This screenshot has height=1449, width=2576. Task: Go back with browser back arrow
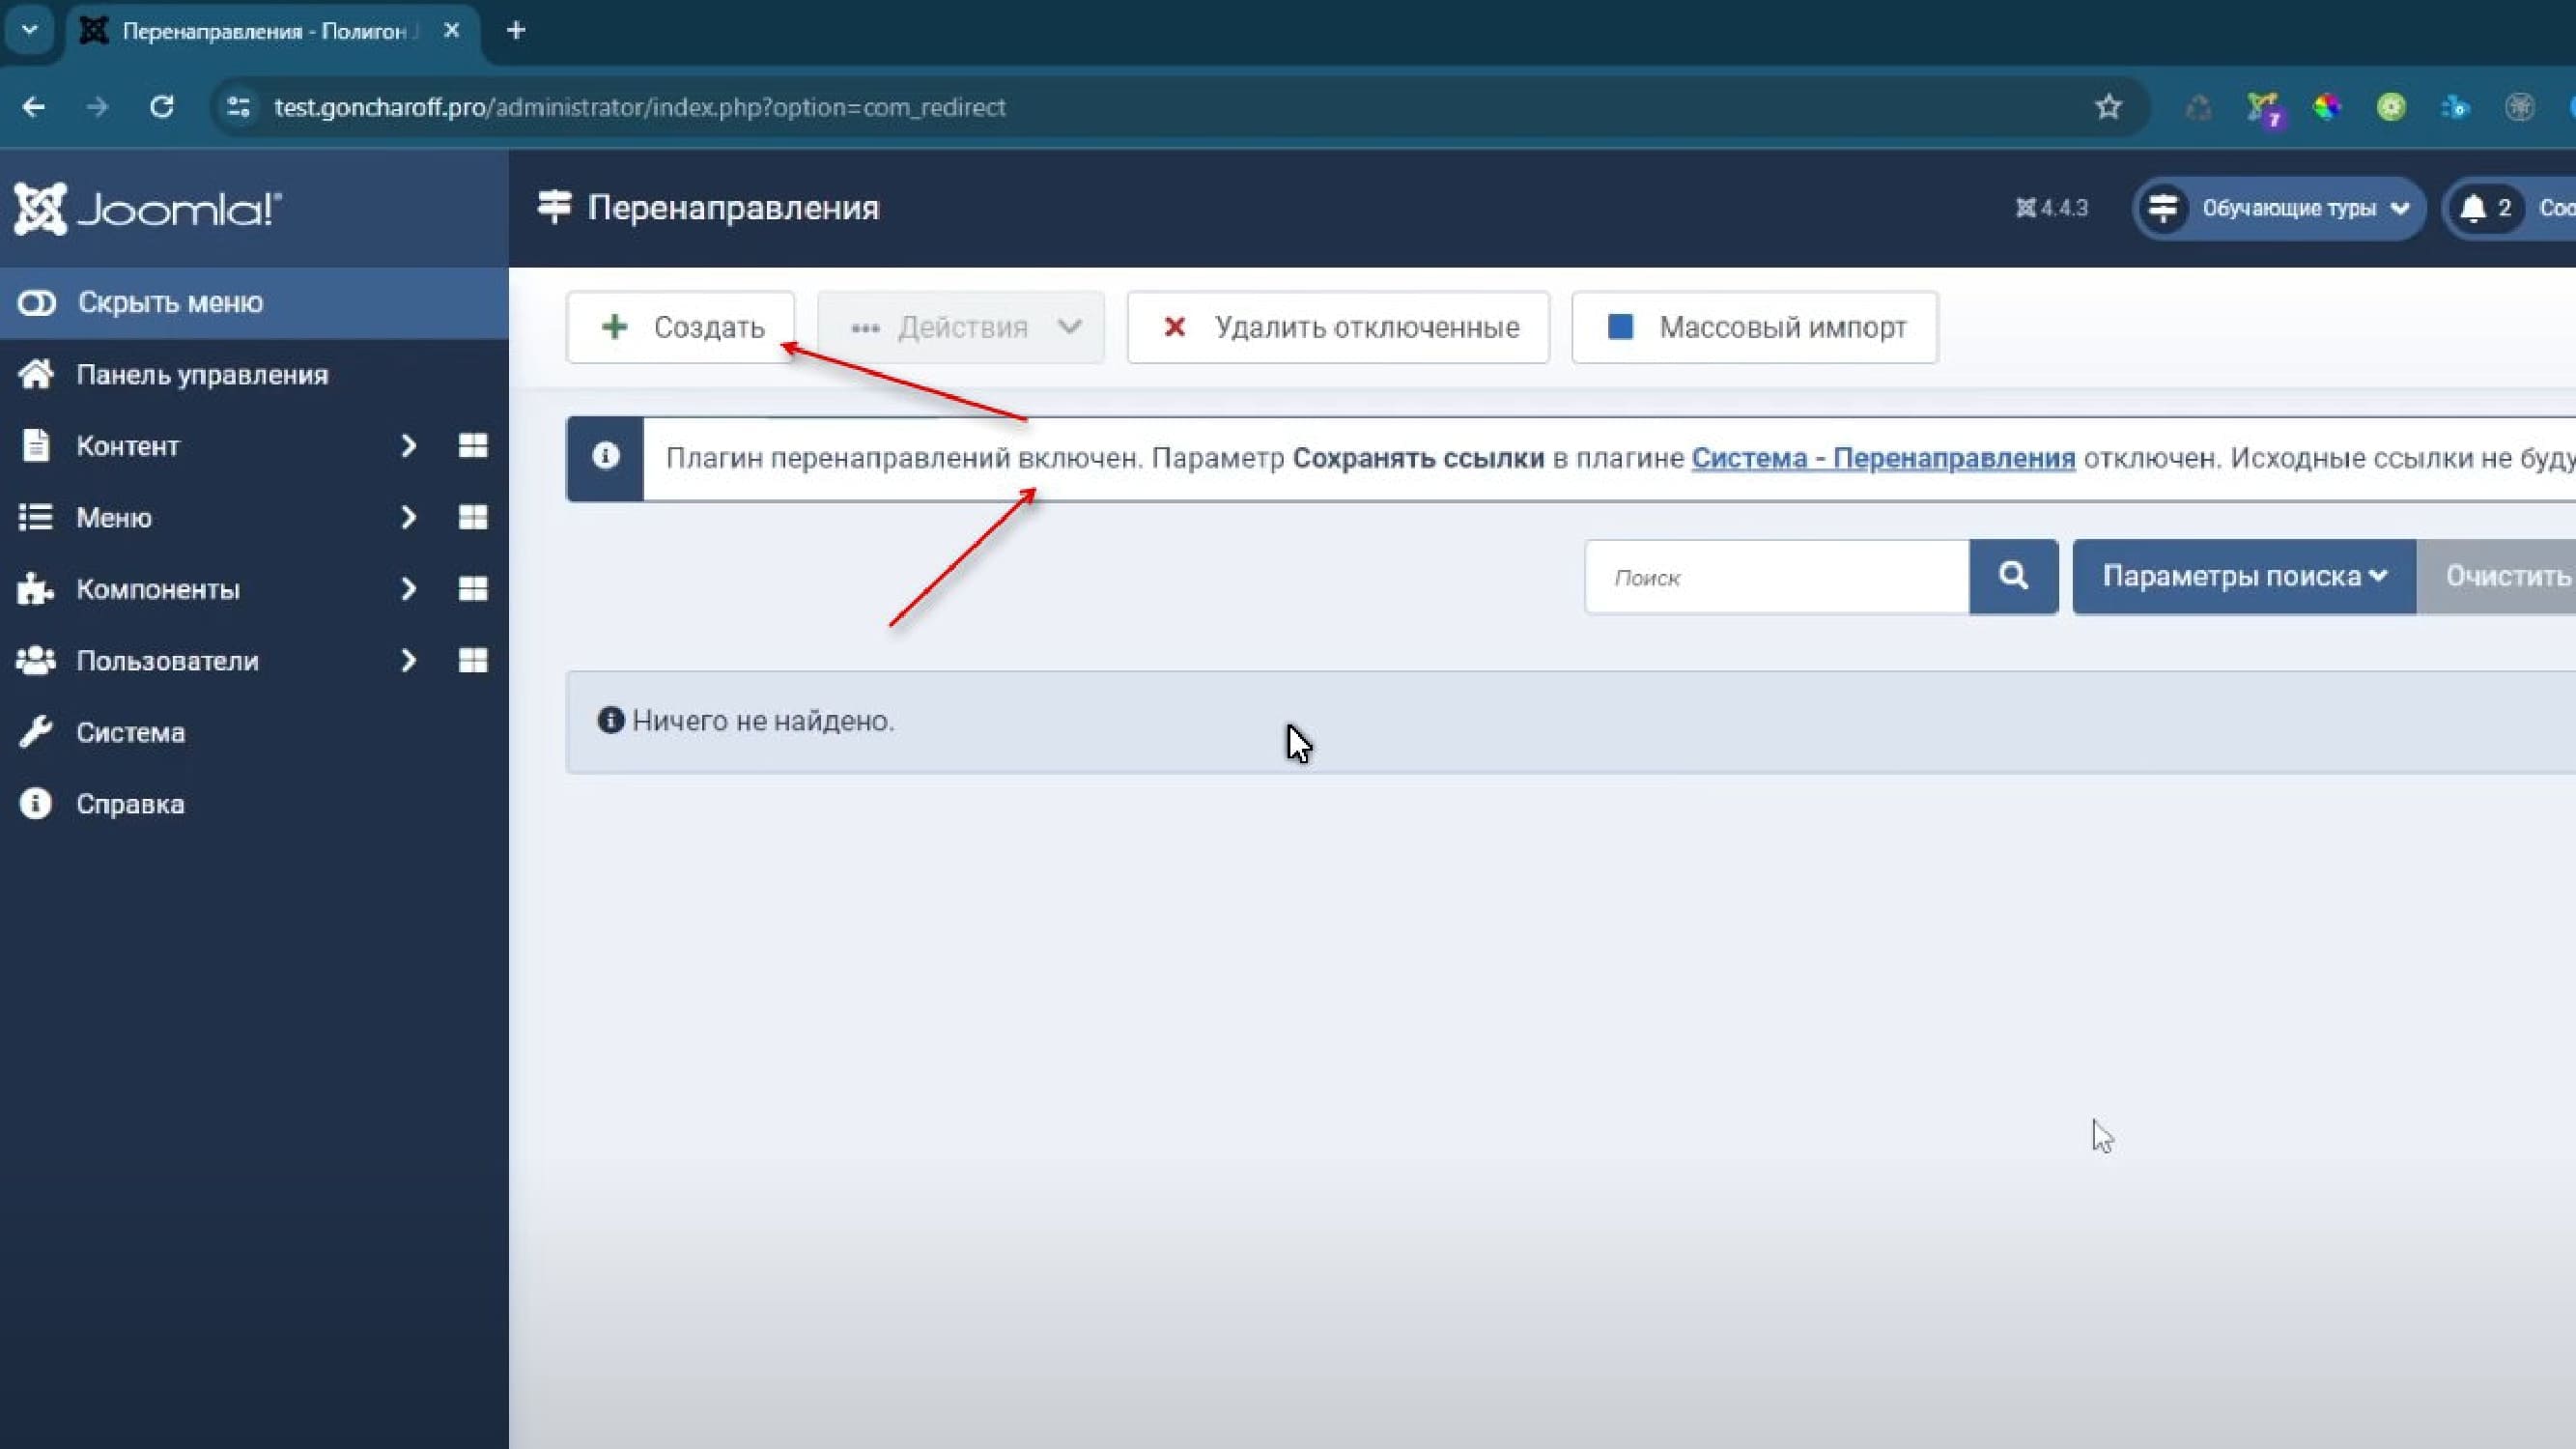pos(33,107)
